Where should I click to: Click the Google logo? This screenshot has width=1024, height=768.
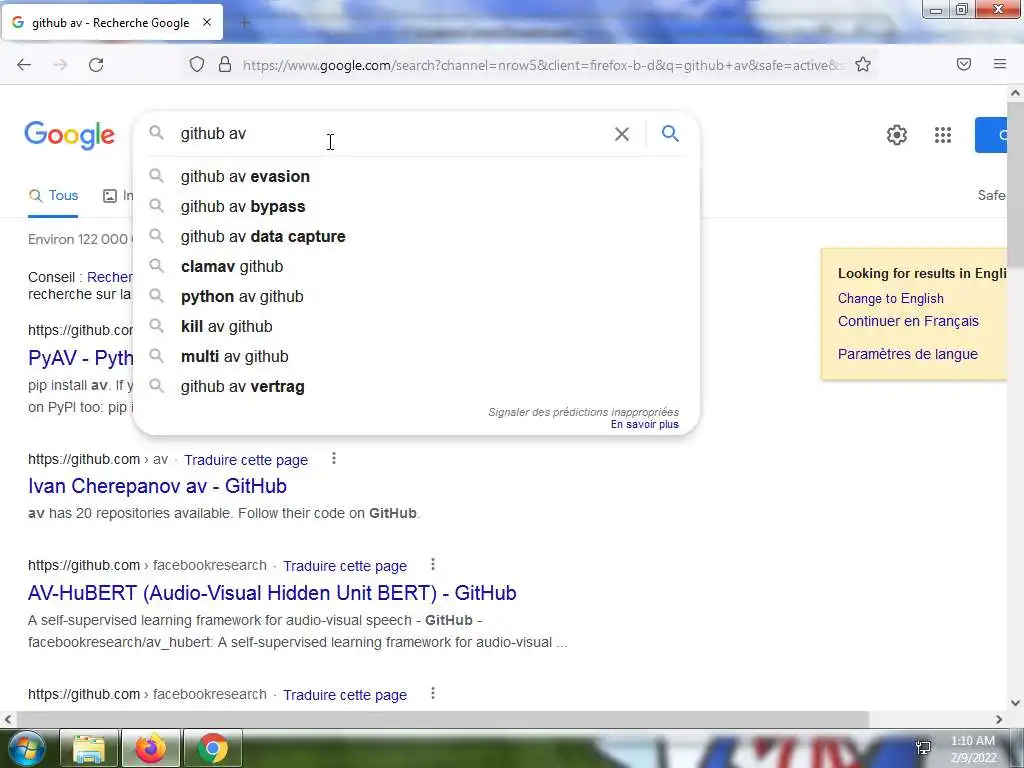pyautogui.click(x=69, y=135)
